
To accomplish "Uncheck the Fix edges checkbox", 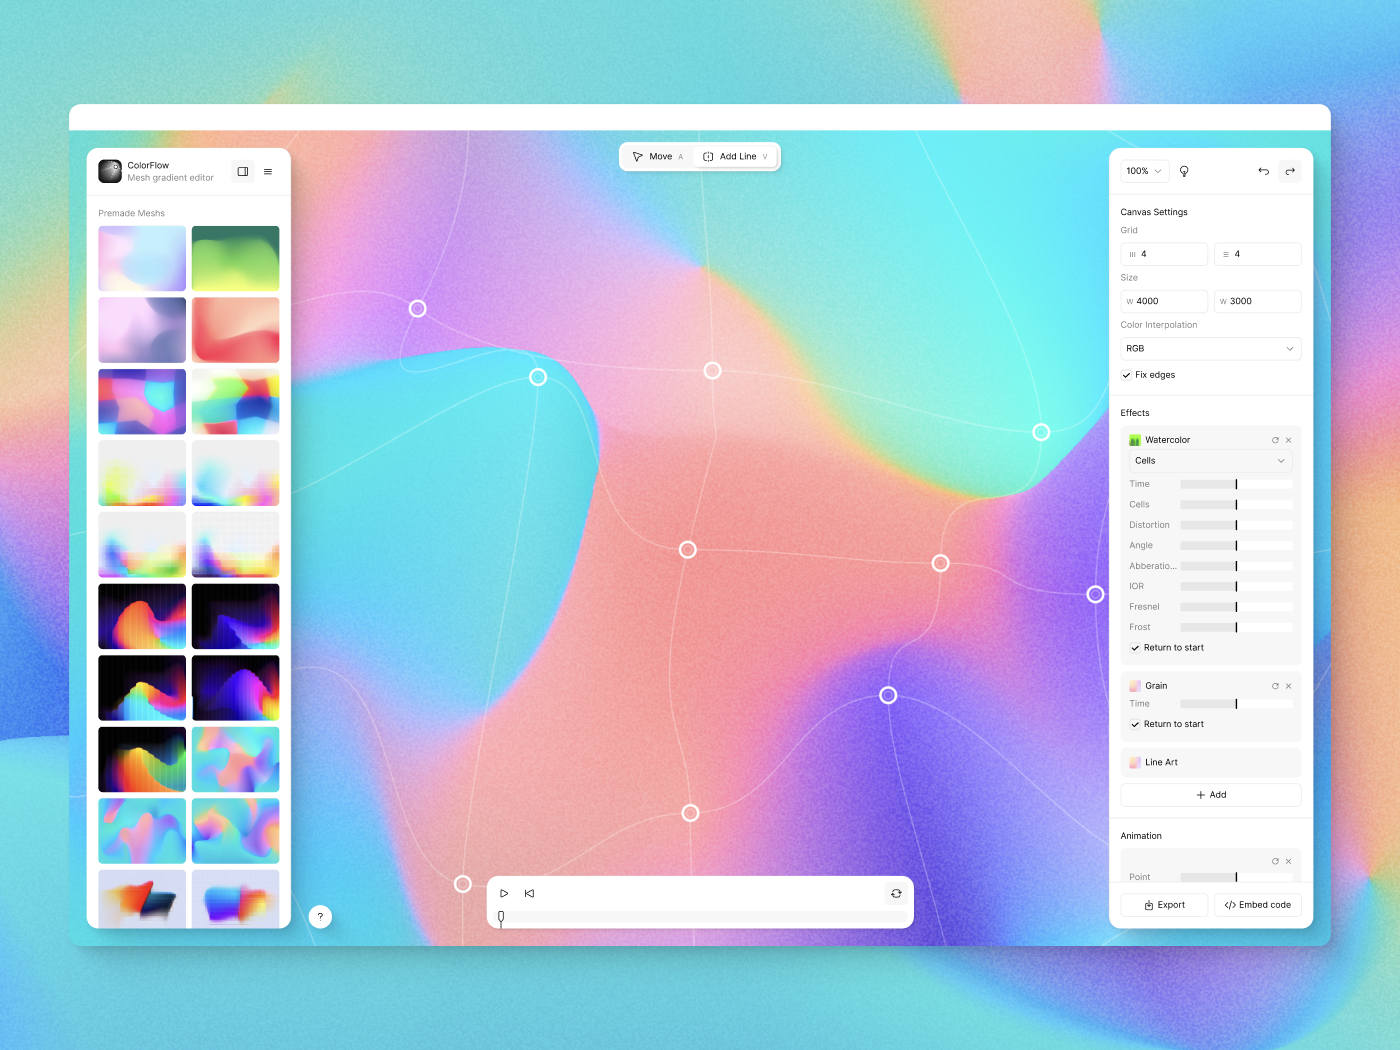I will coord(1127,375).
